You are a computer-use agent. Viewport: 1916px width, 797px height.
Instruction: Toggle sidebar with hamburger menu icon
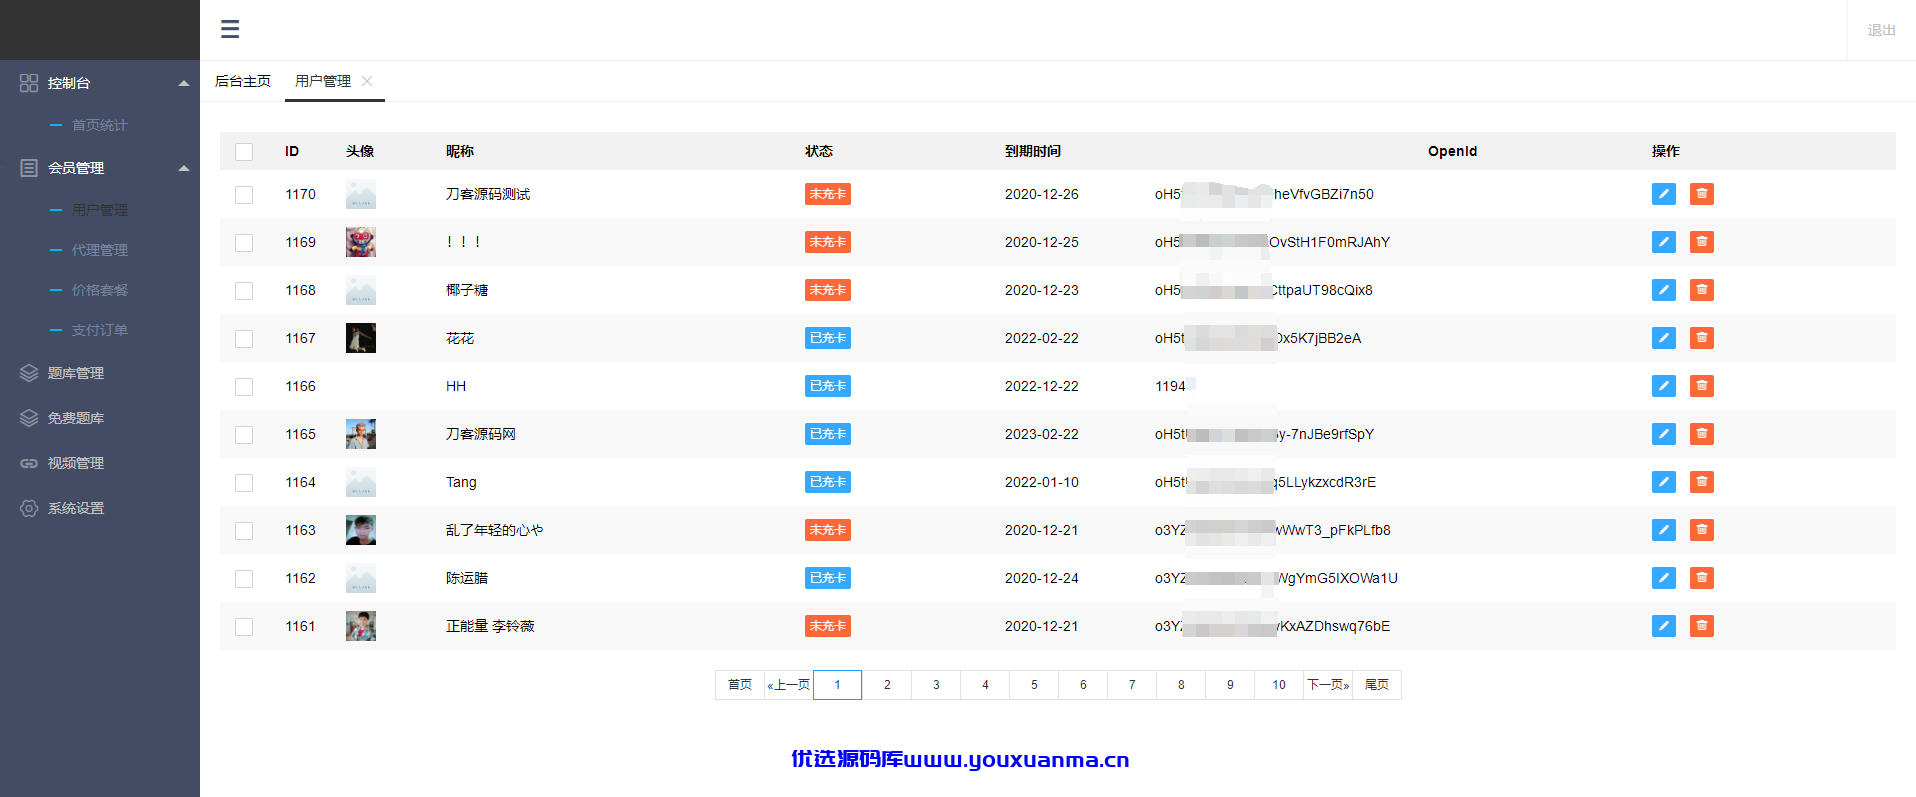pyautogui.click(x=230, y=29)
